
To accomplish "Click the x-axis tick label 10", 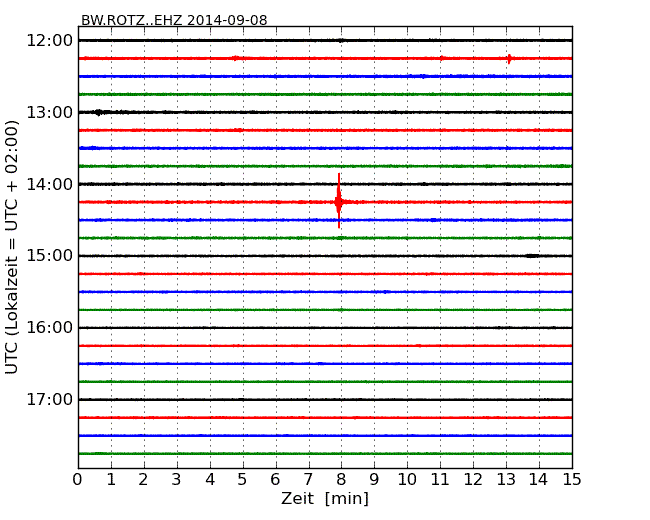I will coord(407,480).
